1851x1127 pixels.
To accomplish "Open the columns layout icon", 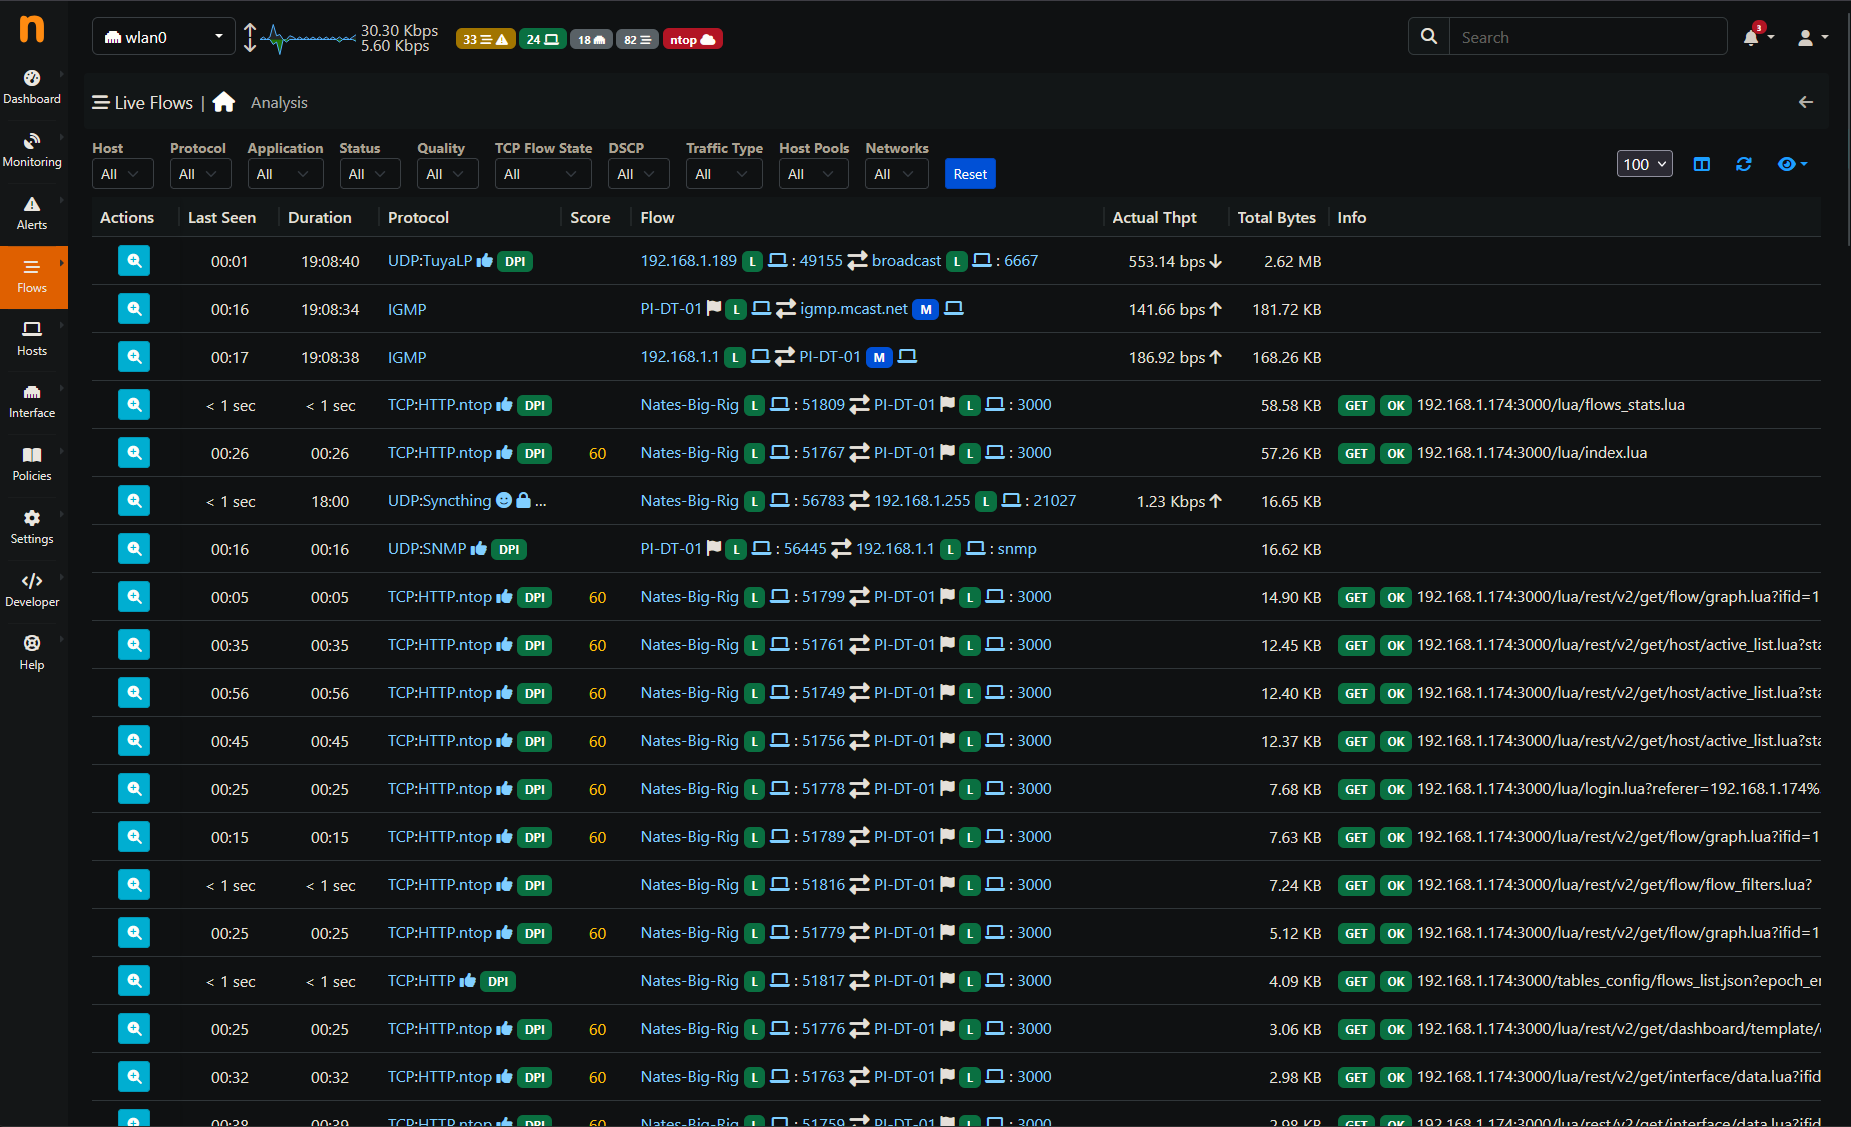I will pos(1701,164).
